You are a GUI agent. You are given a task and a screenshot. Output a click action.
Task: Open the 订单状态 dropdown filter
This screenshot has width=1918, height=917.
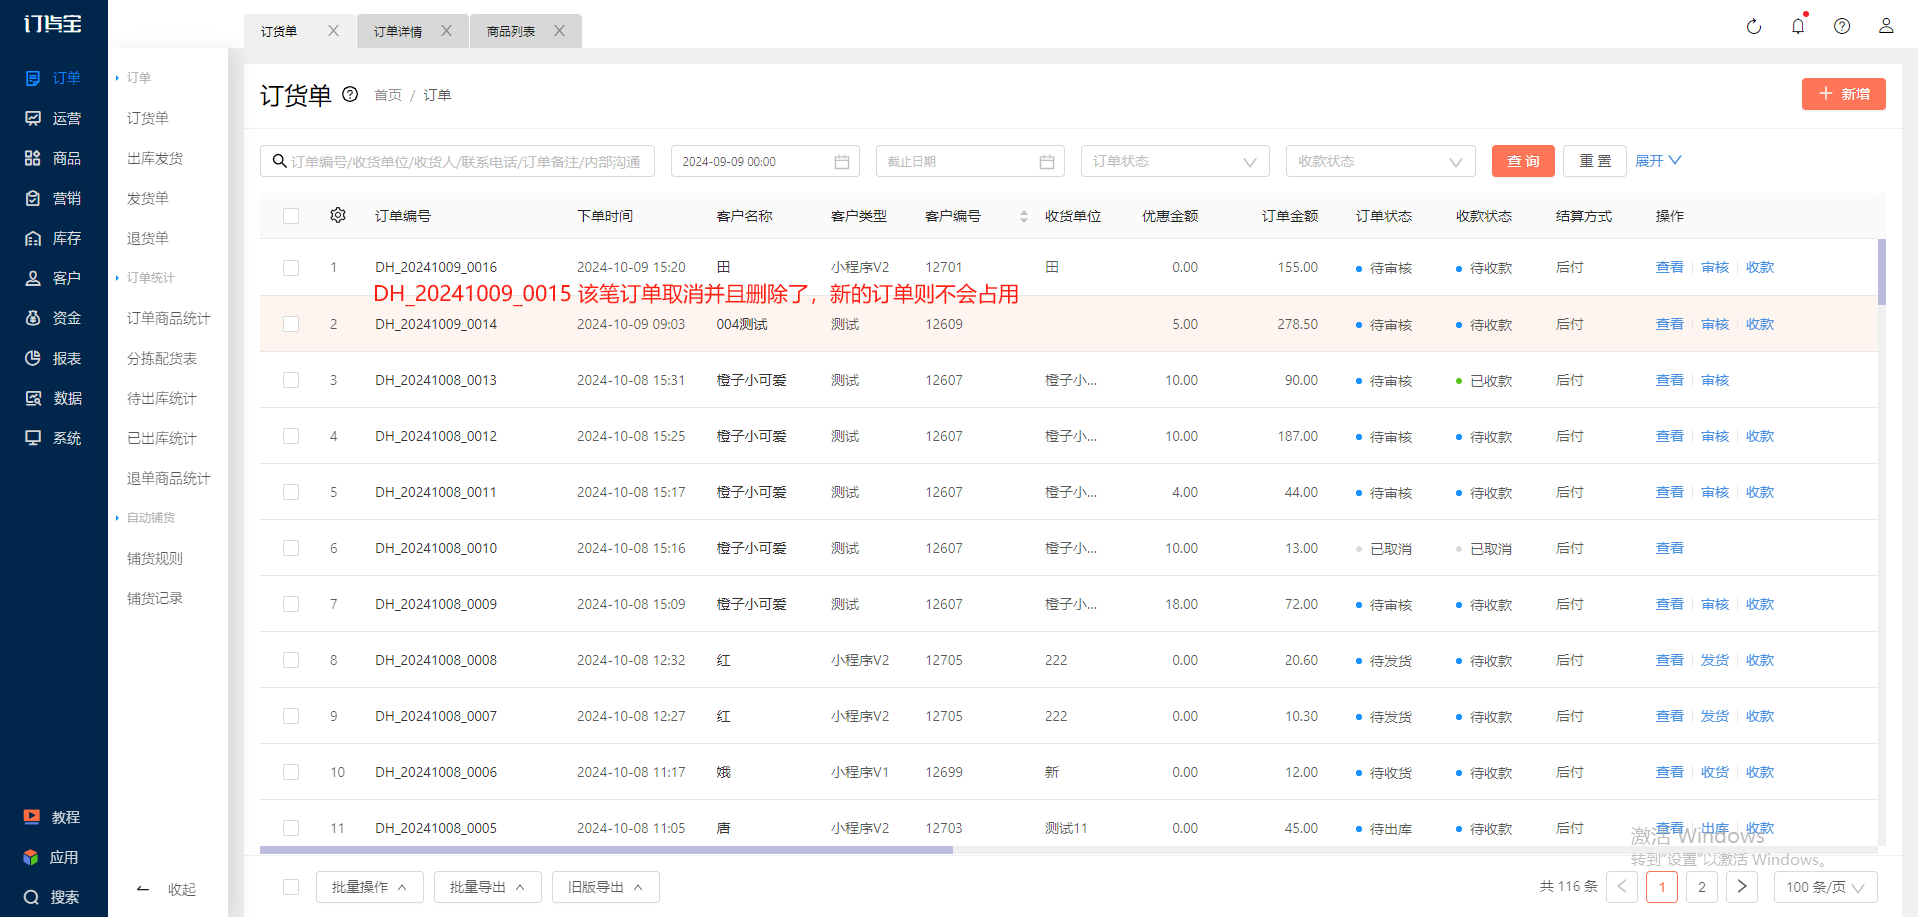click(x=1175, y=161)
